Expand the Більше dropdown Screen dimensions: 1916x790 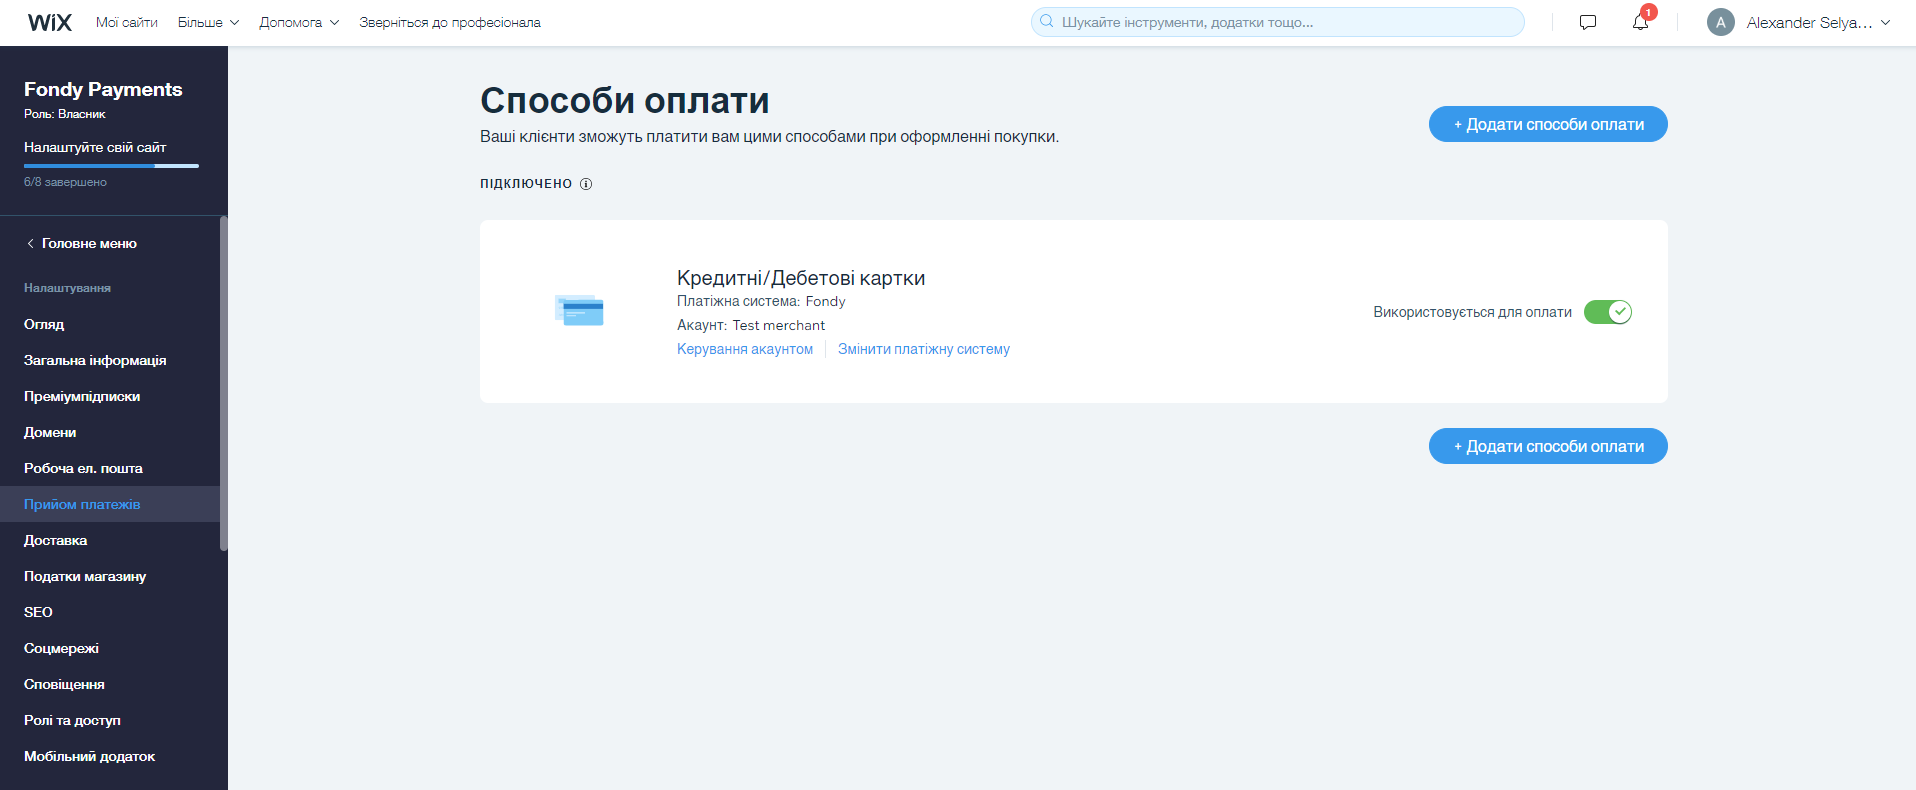(208, 22)
